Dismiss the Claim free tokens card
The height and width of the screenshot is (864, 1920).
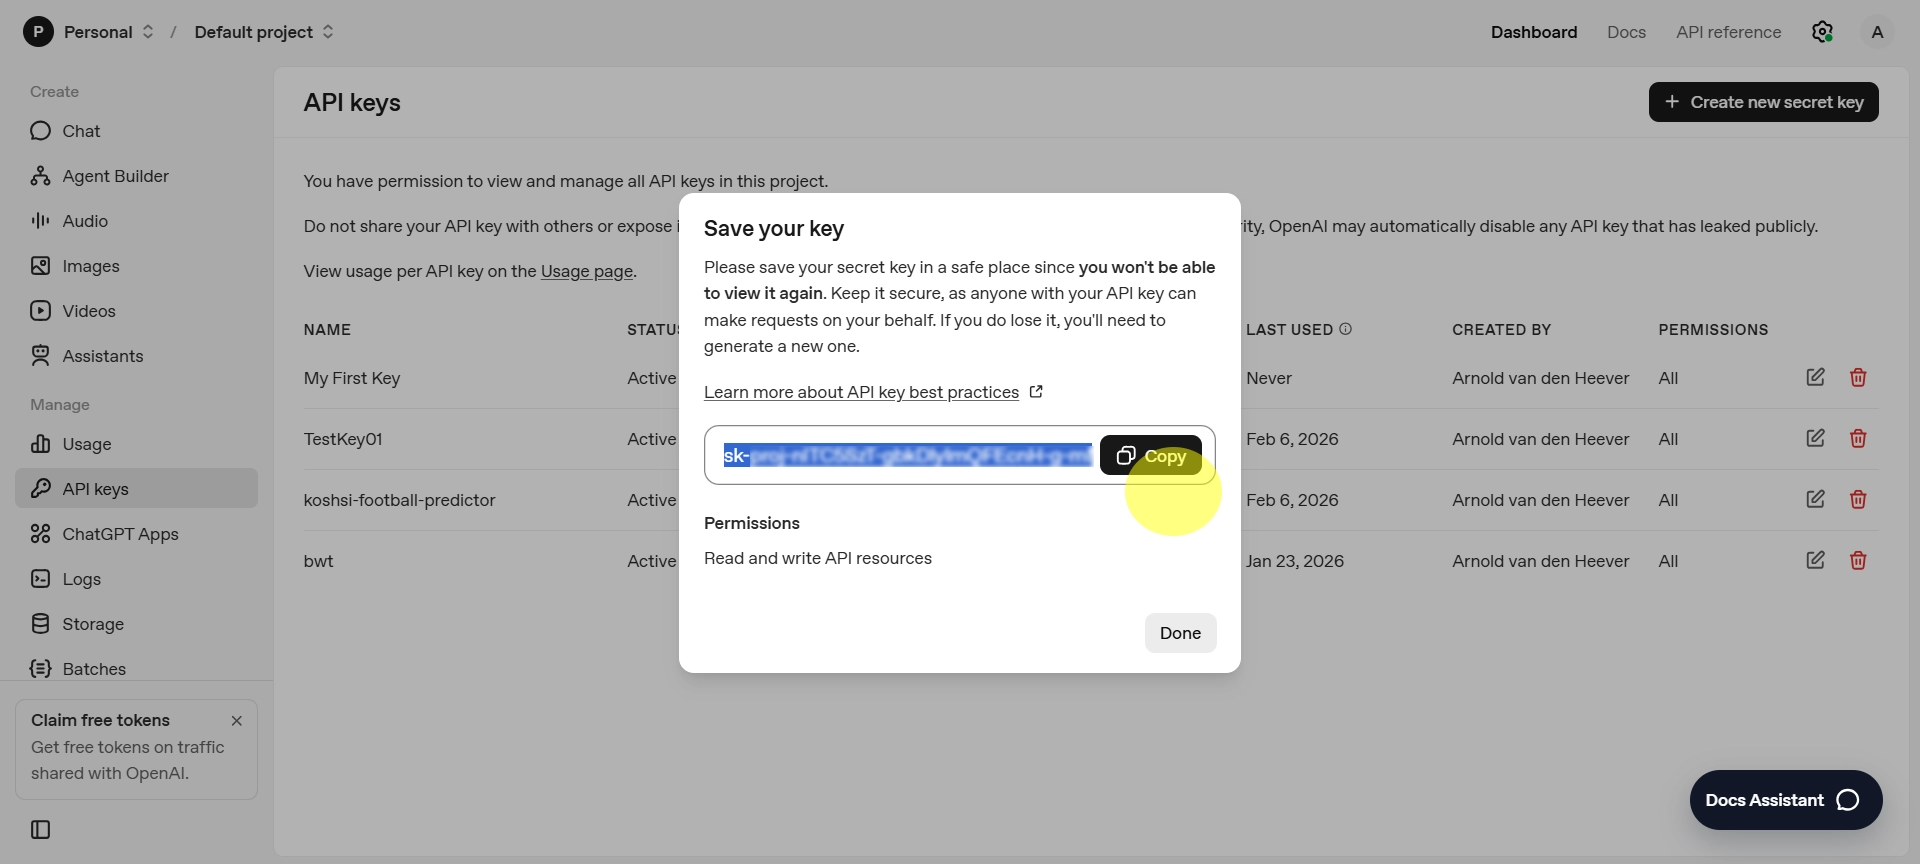coord(237,721)
